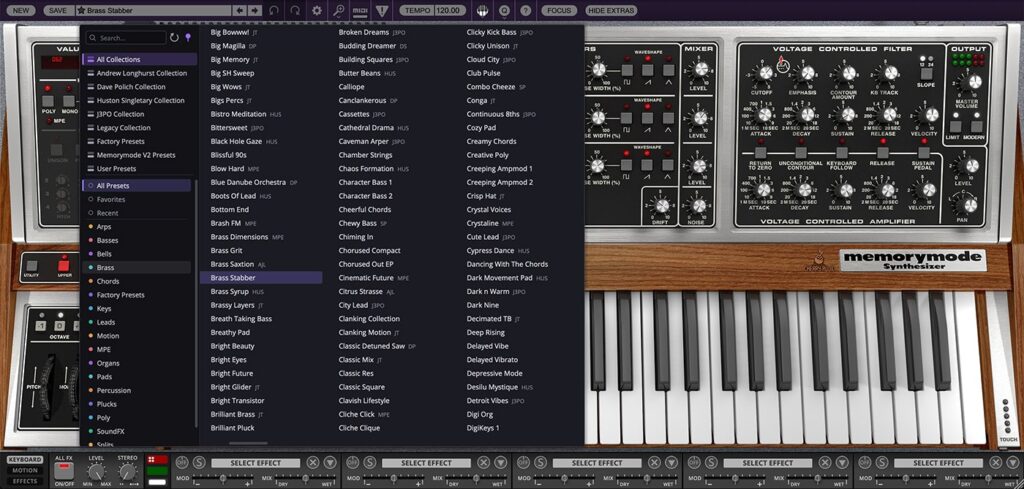
Task: Click the X remove icon of second effect slot
Action: [x=483, y=462]
